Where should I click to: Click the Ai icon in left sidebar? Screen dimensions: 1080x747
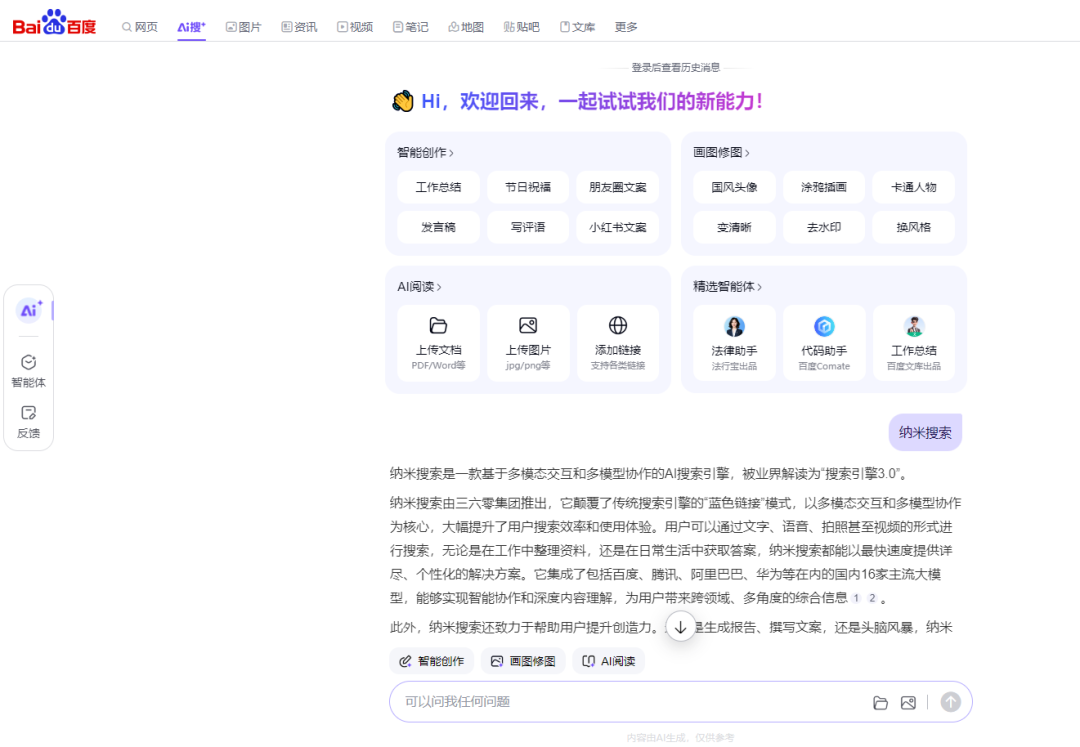[x=29, y=311]
